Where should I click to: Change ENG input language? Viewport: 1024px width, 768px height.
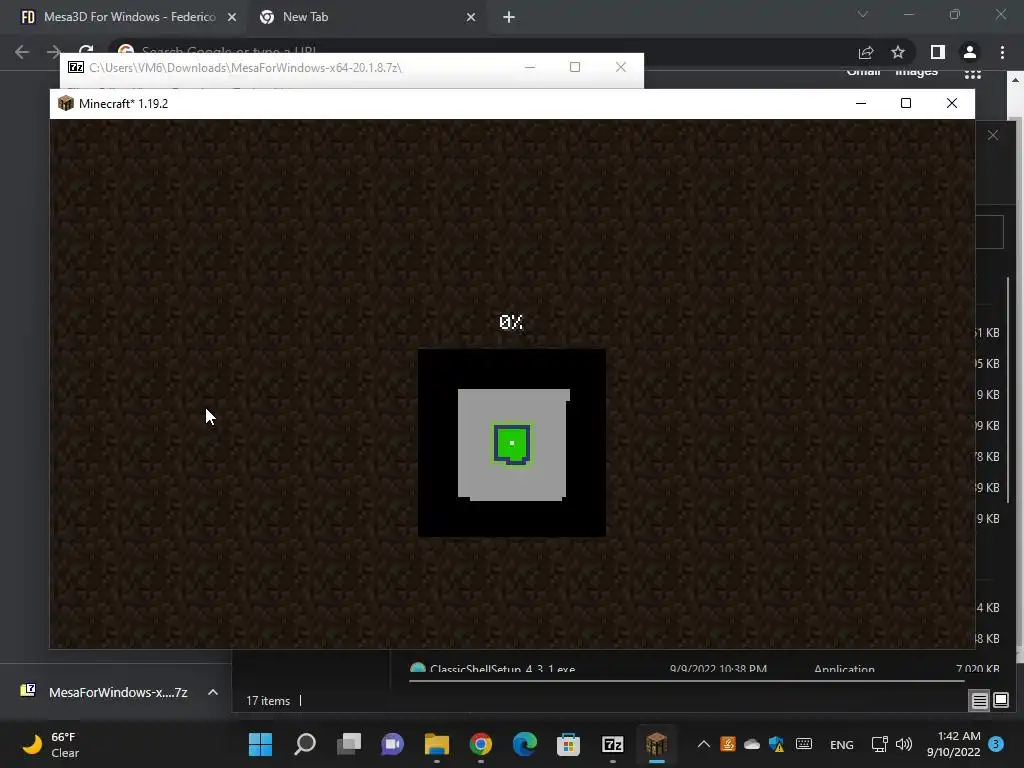842,744
